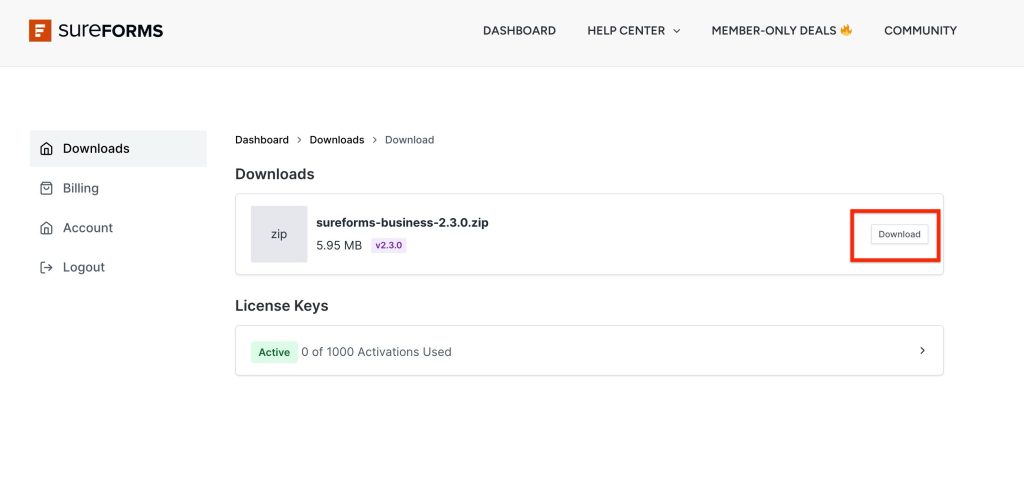Select the zip file thumbnail
The image size is (1024, 488).
(279, 234)
